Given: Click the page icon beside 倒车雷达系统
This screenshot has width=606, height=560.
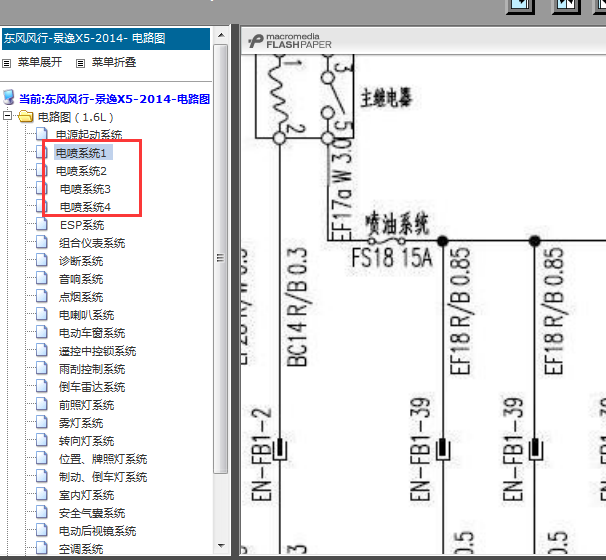Looking at the screenshot, I should 42,386.
